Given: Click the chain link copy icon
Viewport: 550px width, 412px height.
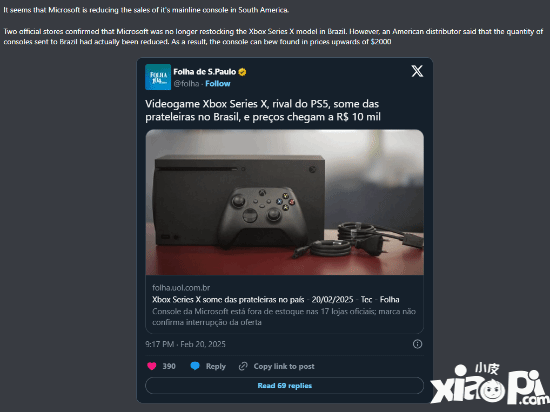Looking at the screenshot, I should (243, 366).
